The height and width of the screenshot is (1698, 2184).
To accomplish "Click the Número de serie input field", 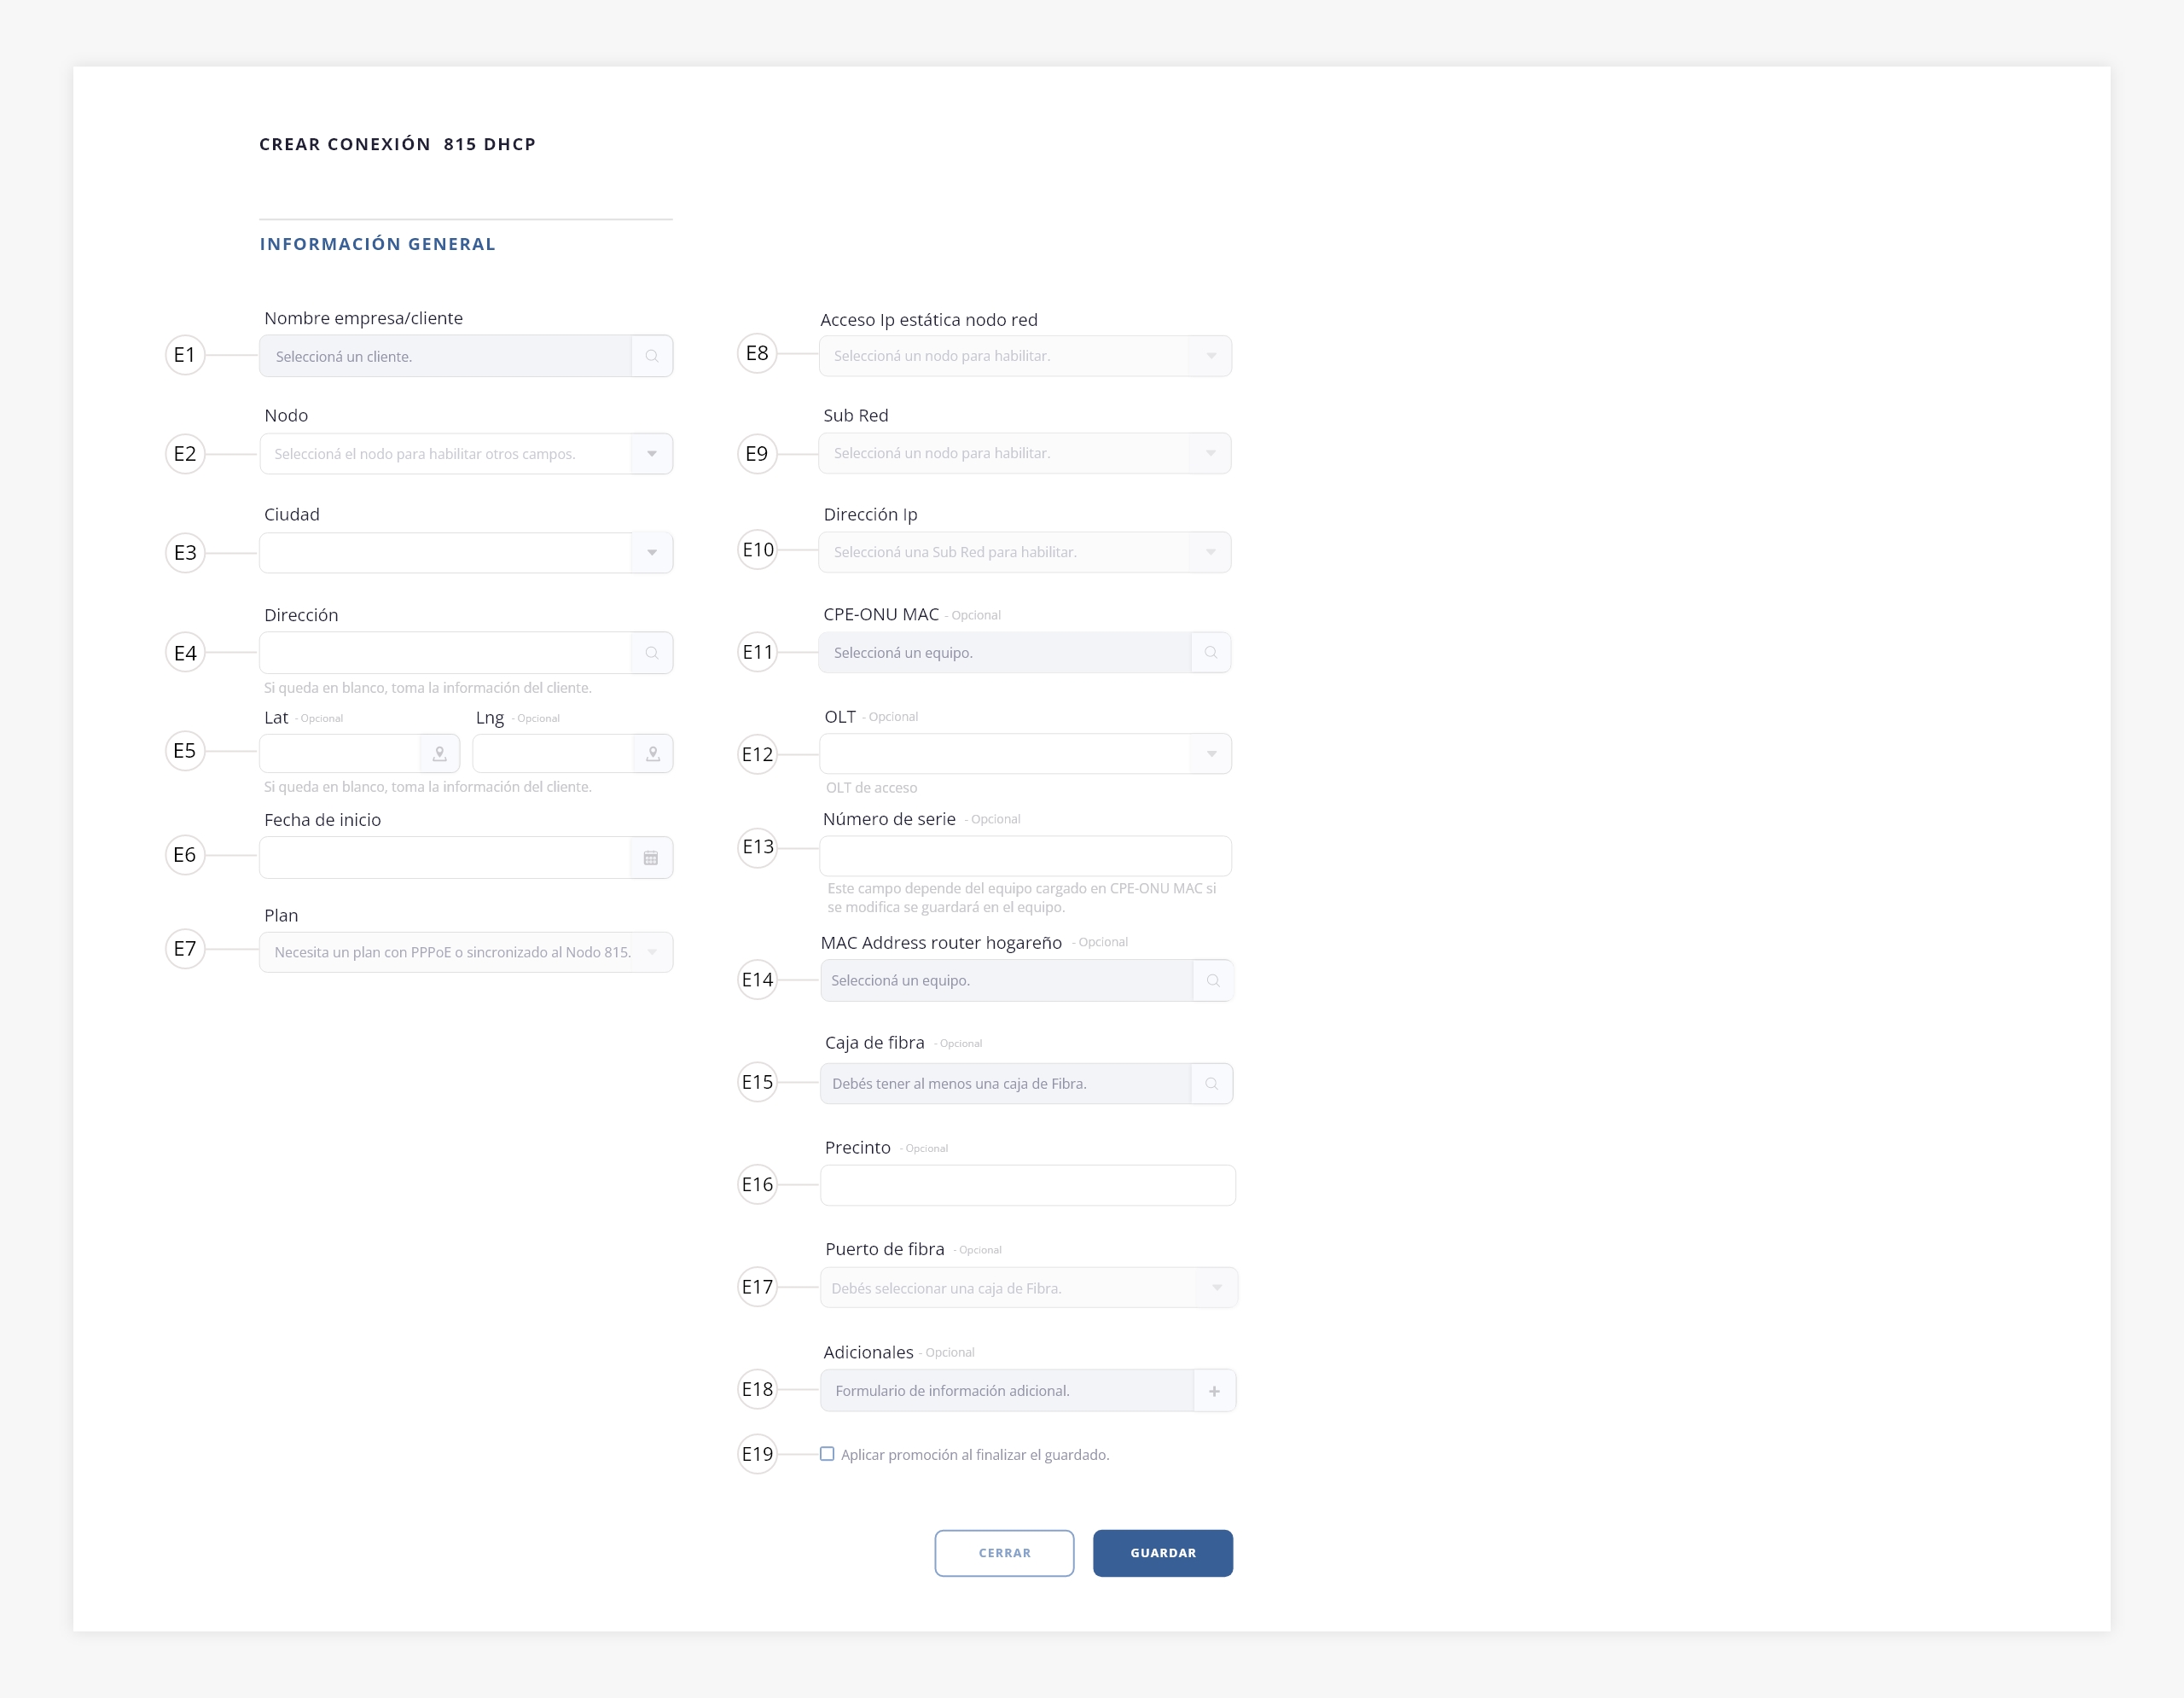I will tap(1025, 856).
